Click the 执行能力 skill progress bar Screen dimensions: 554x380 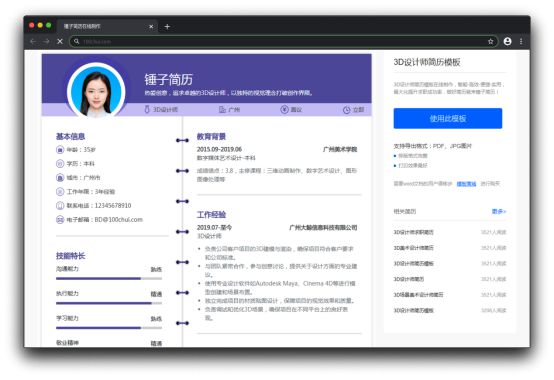point(109,303)
